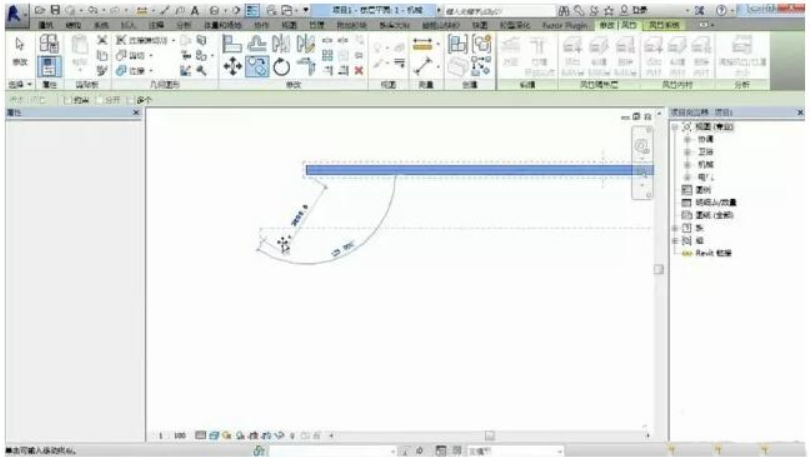Click the search input field in the title bar

[x=480, y=8]
